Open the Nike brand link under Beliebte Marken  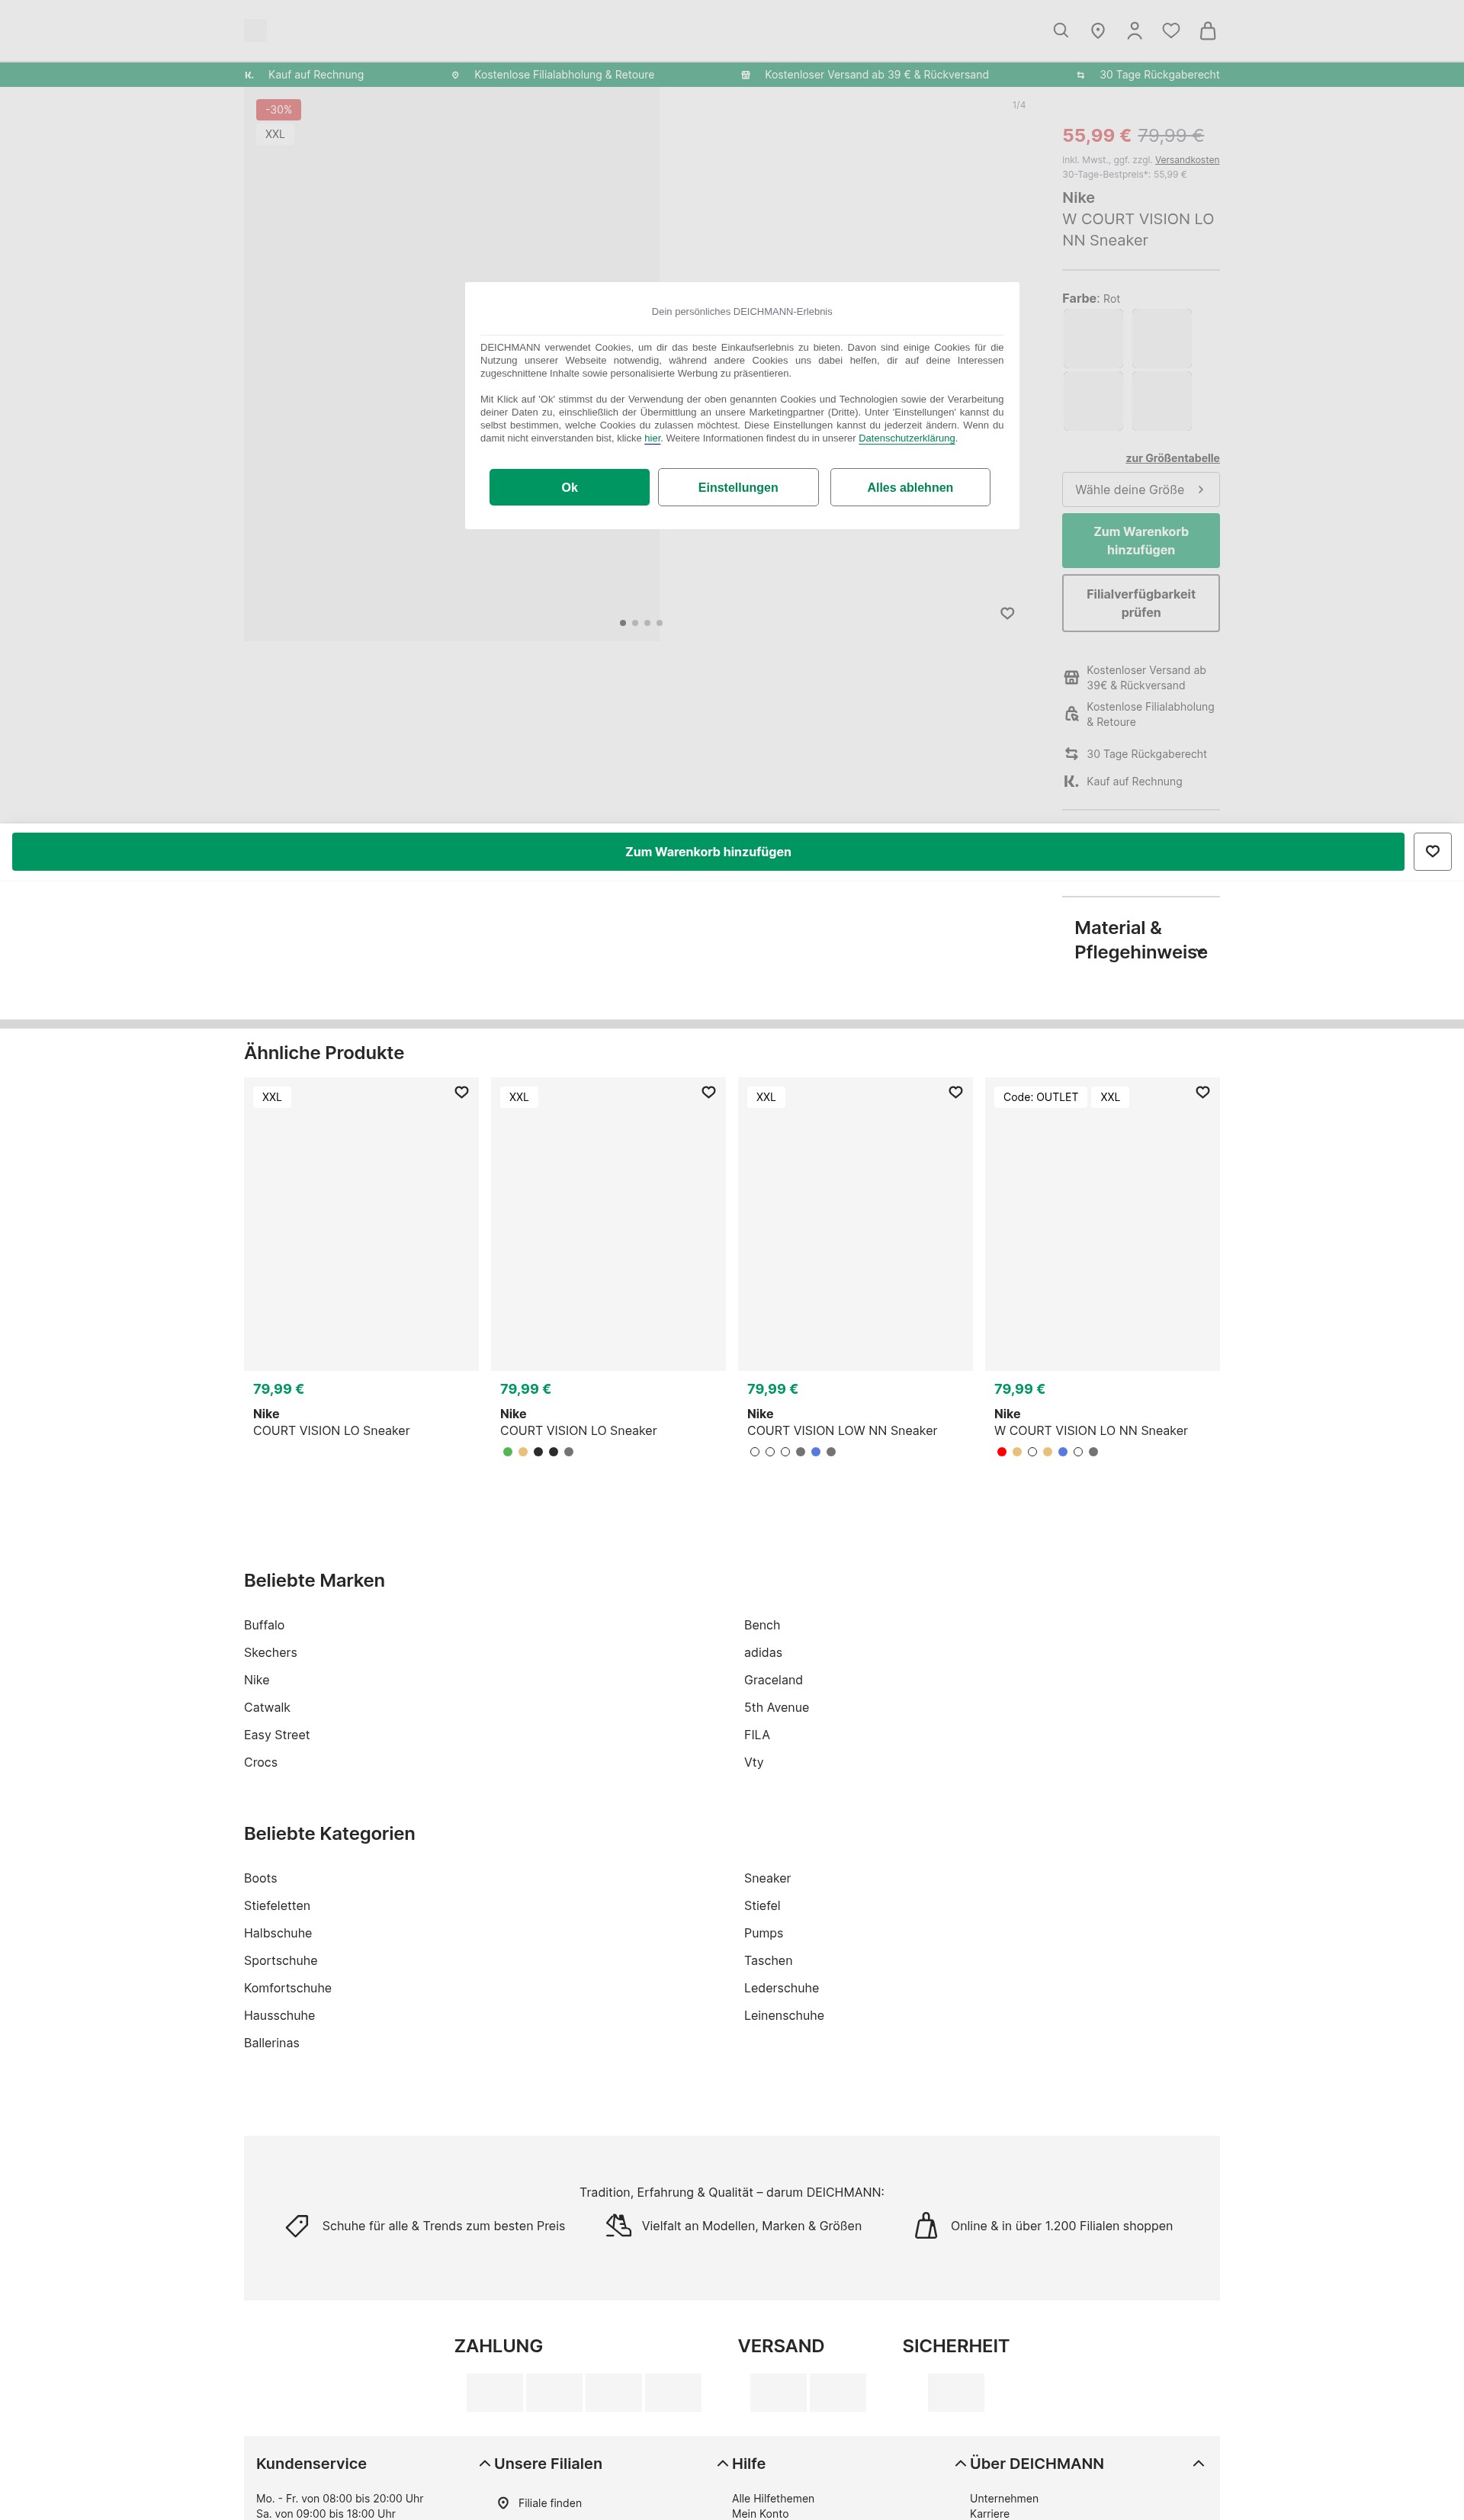click(x=256, y=1679)
